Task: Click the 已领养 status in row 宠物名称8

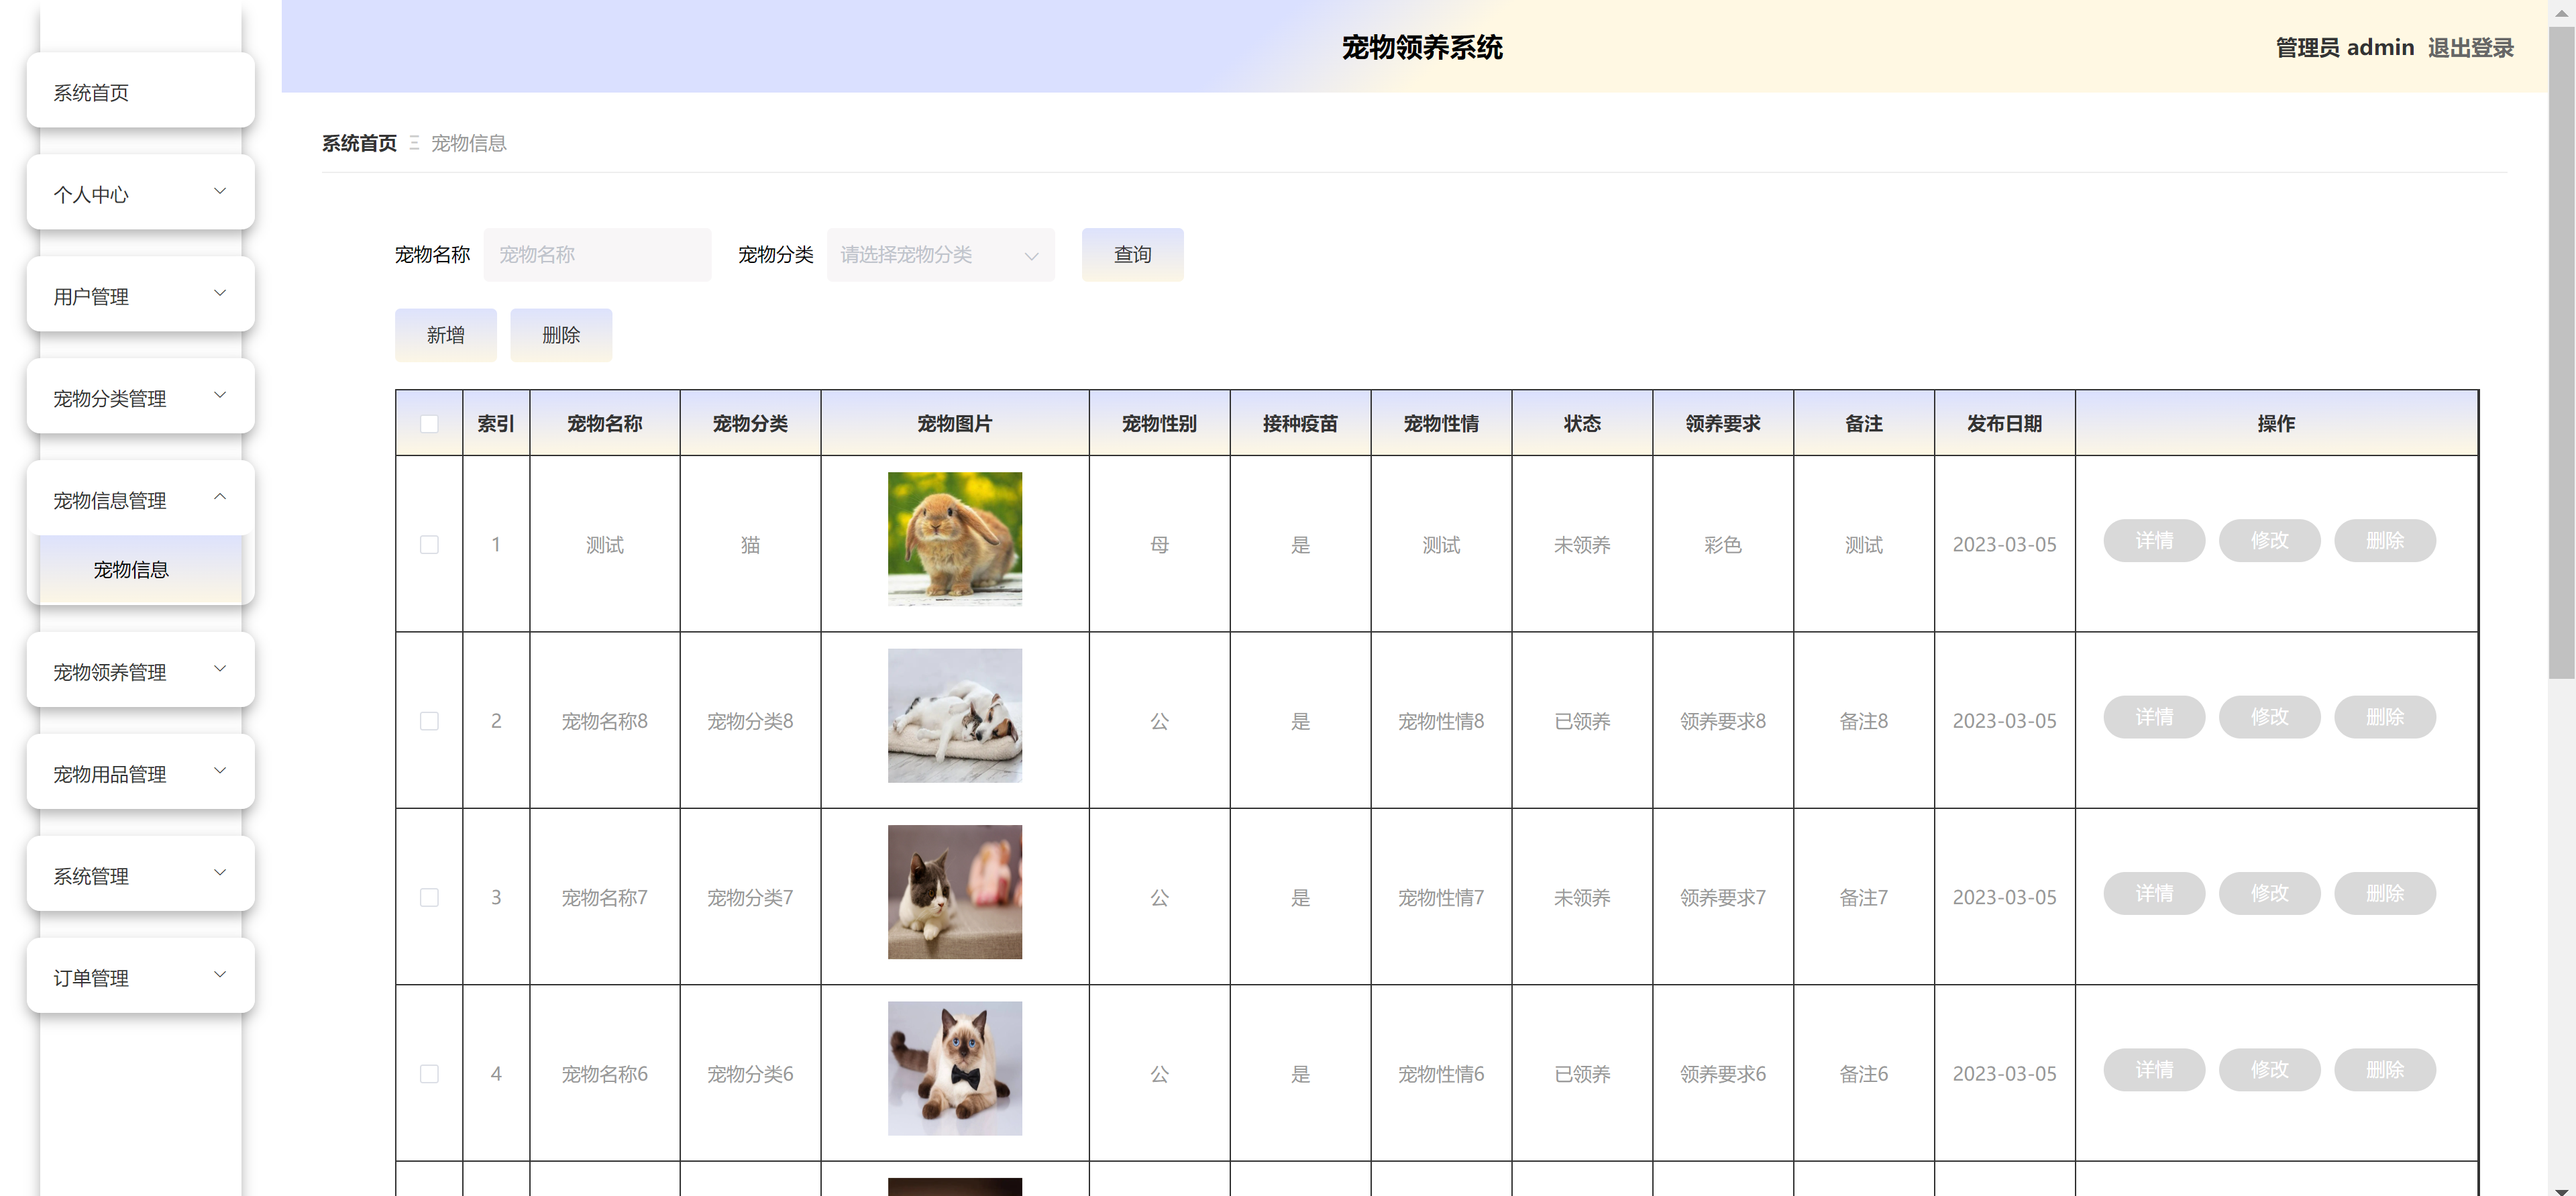Action: coord(1582,721)
